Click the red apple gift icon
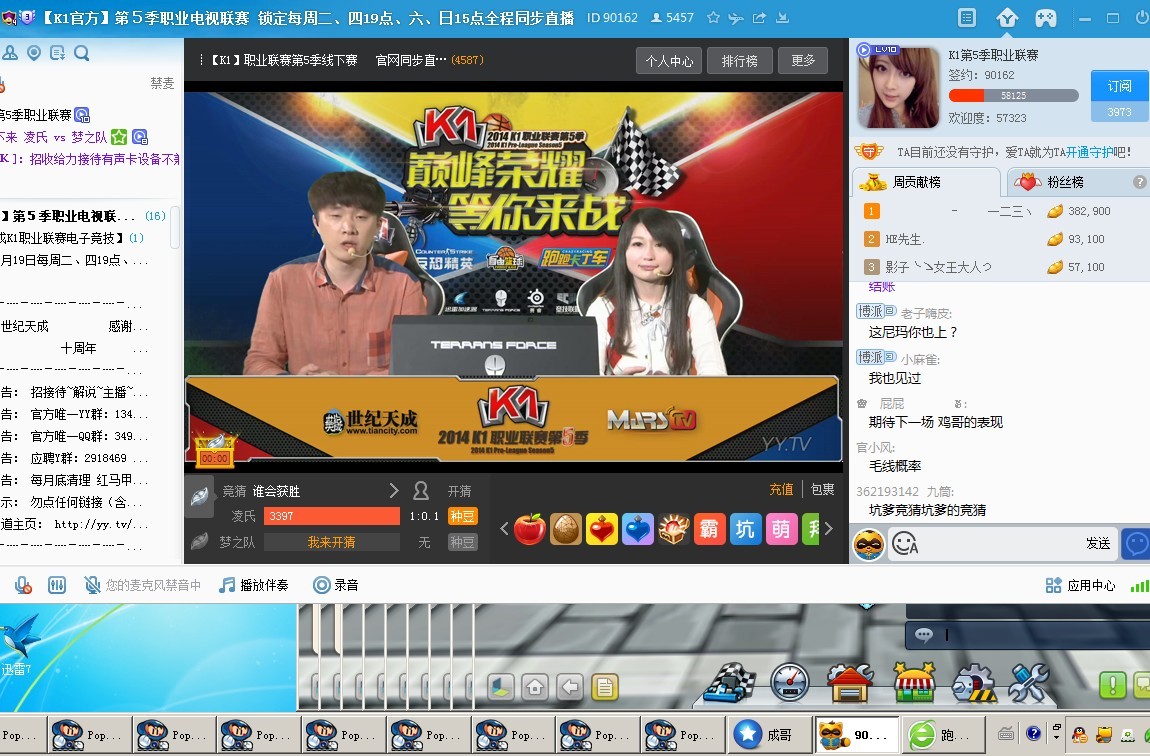 (x=530, y=529)
